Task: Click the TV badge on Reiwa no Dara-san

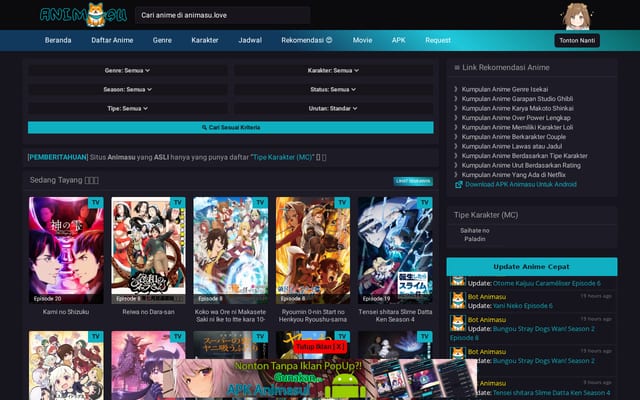Action: point(178,202)
